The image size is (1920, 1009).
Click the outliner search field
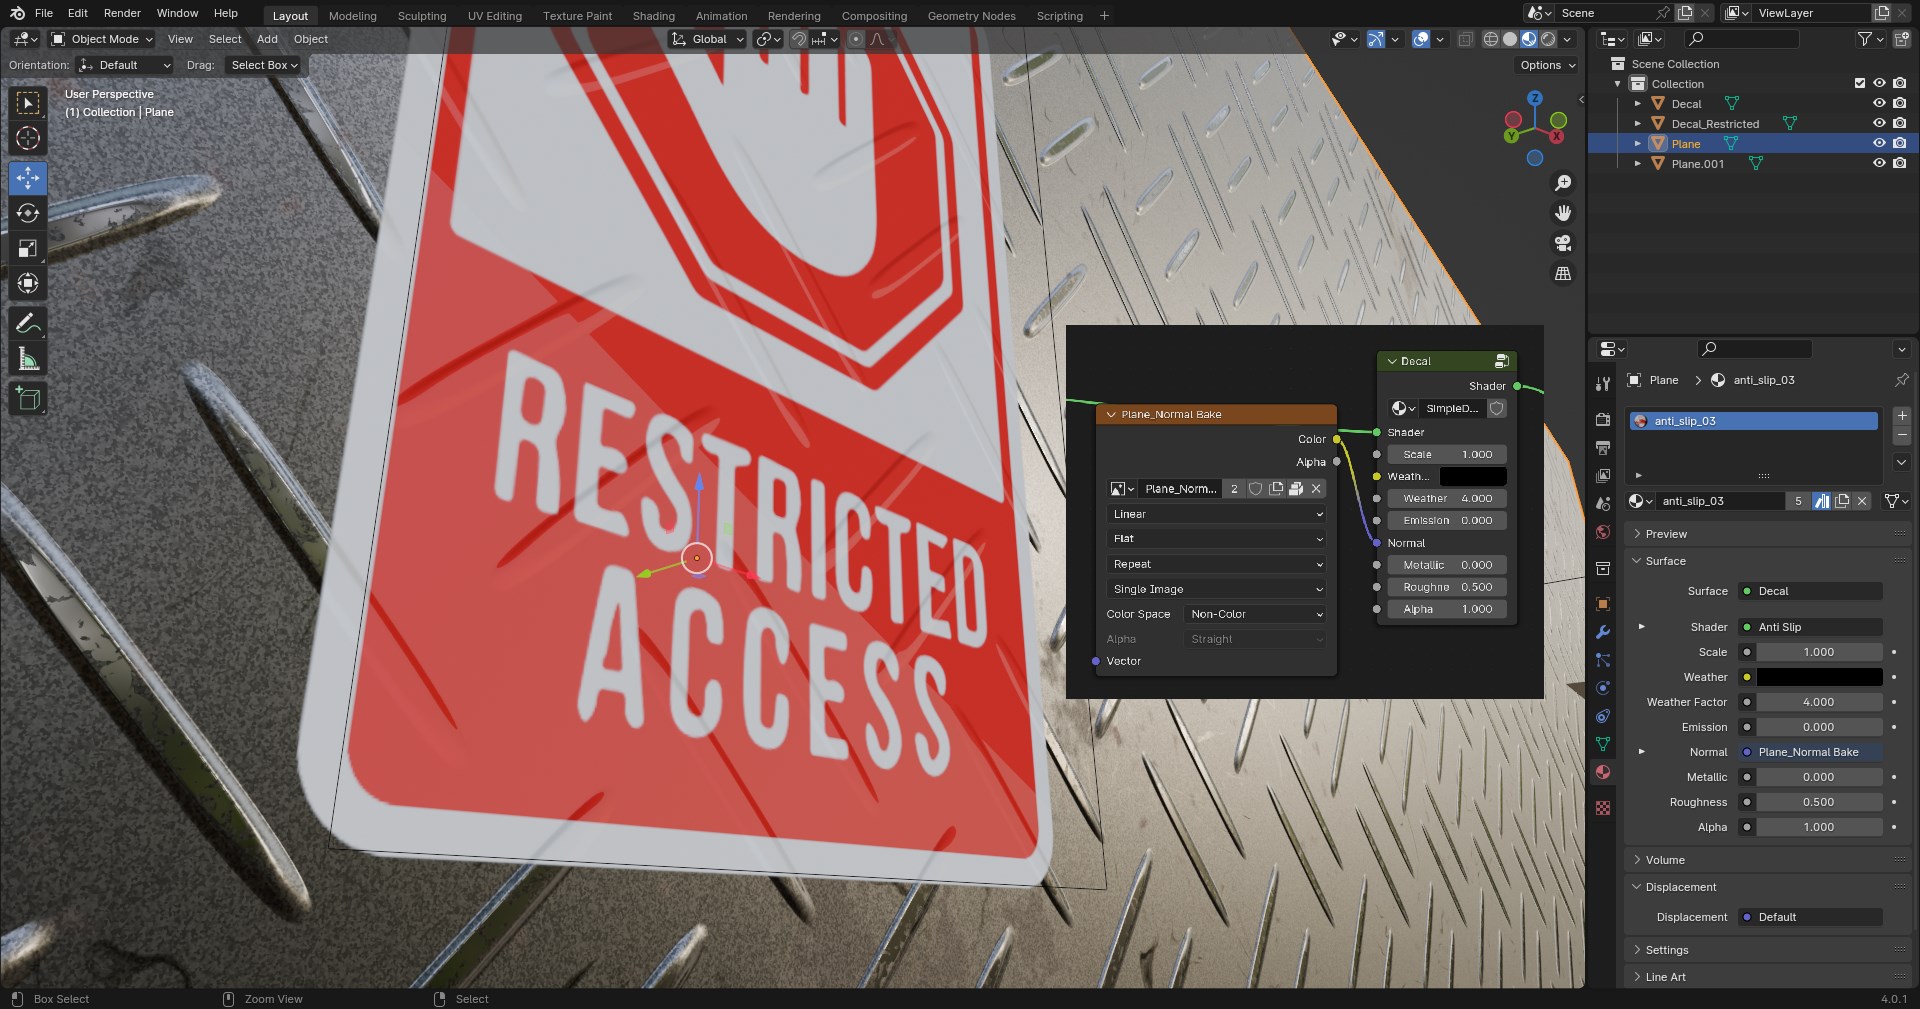tap(1740, 39)
